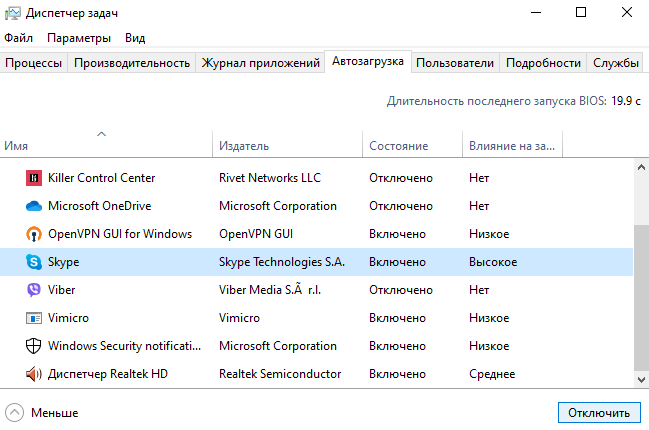Viewport: 649px width, 430px height.
Task: Sort by the Влияние на запуск column
Action: click(x=510, y=146)
